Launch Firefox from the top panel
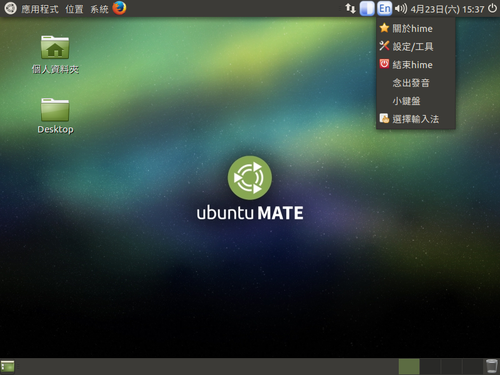Image resolution: width=500 pixels, height=375 pixels. [119, 8]
